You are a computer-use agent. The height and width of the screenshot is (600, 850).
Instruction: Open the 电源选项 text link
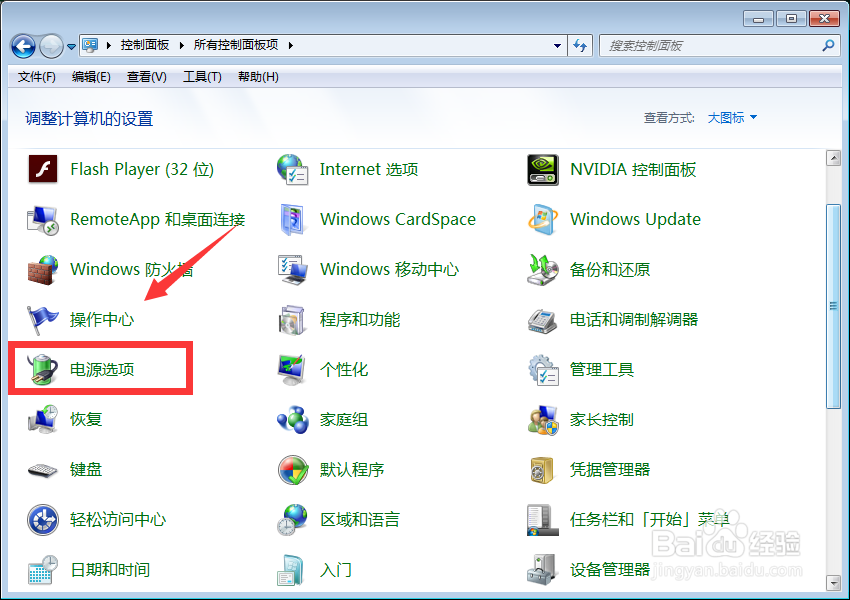102,370
